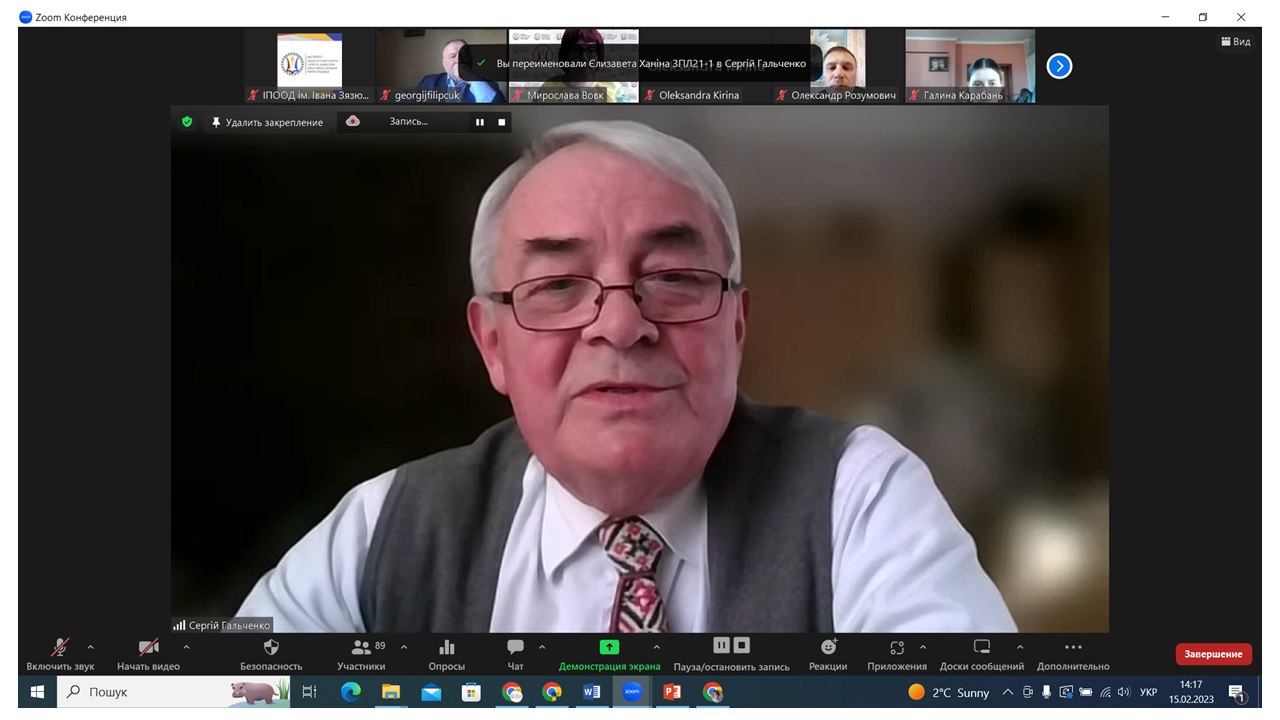Start Демонстрация экрана screen share
The image size is (1280, 720).
click(609, 654)
